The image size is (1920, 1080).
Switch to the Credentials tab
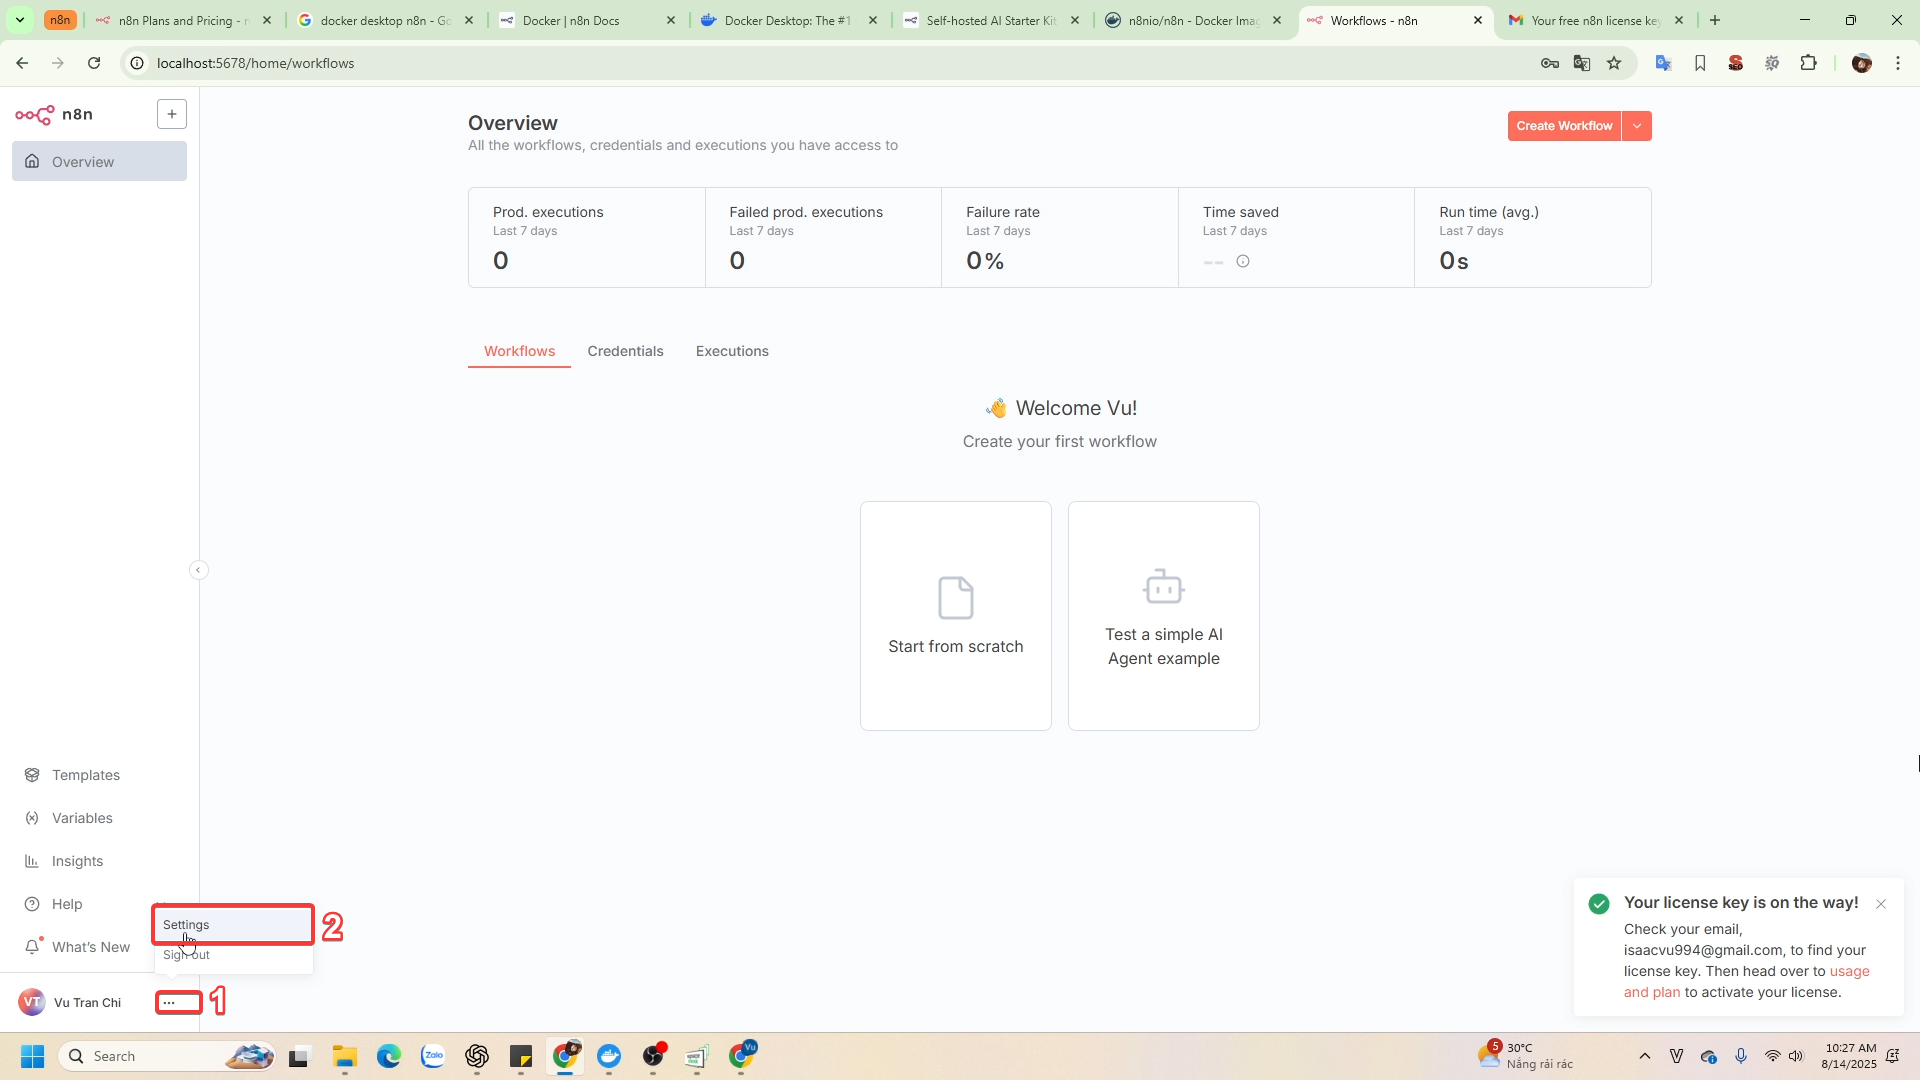point(625,351)
